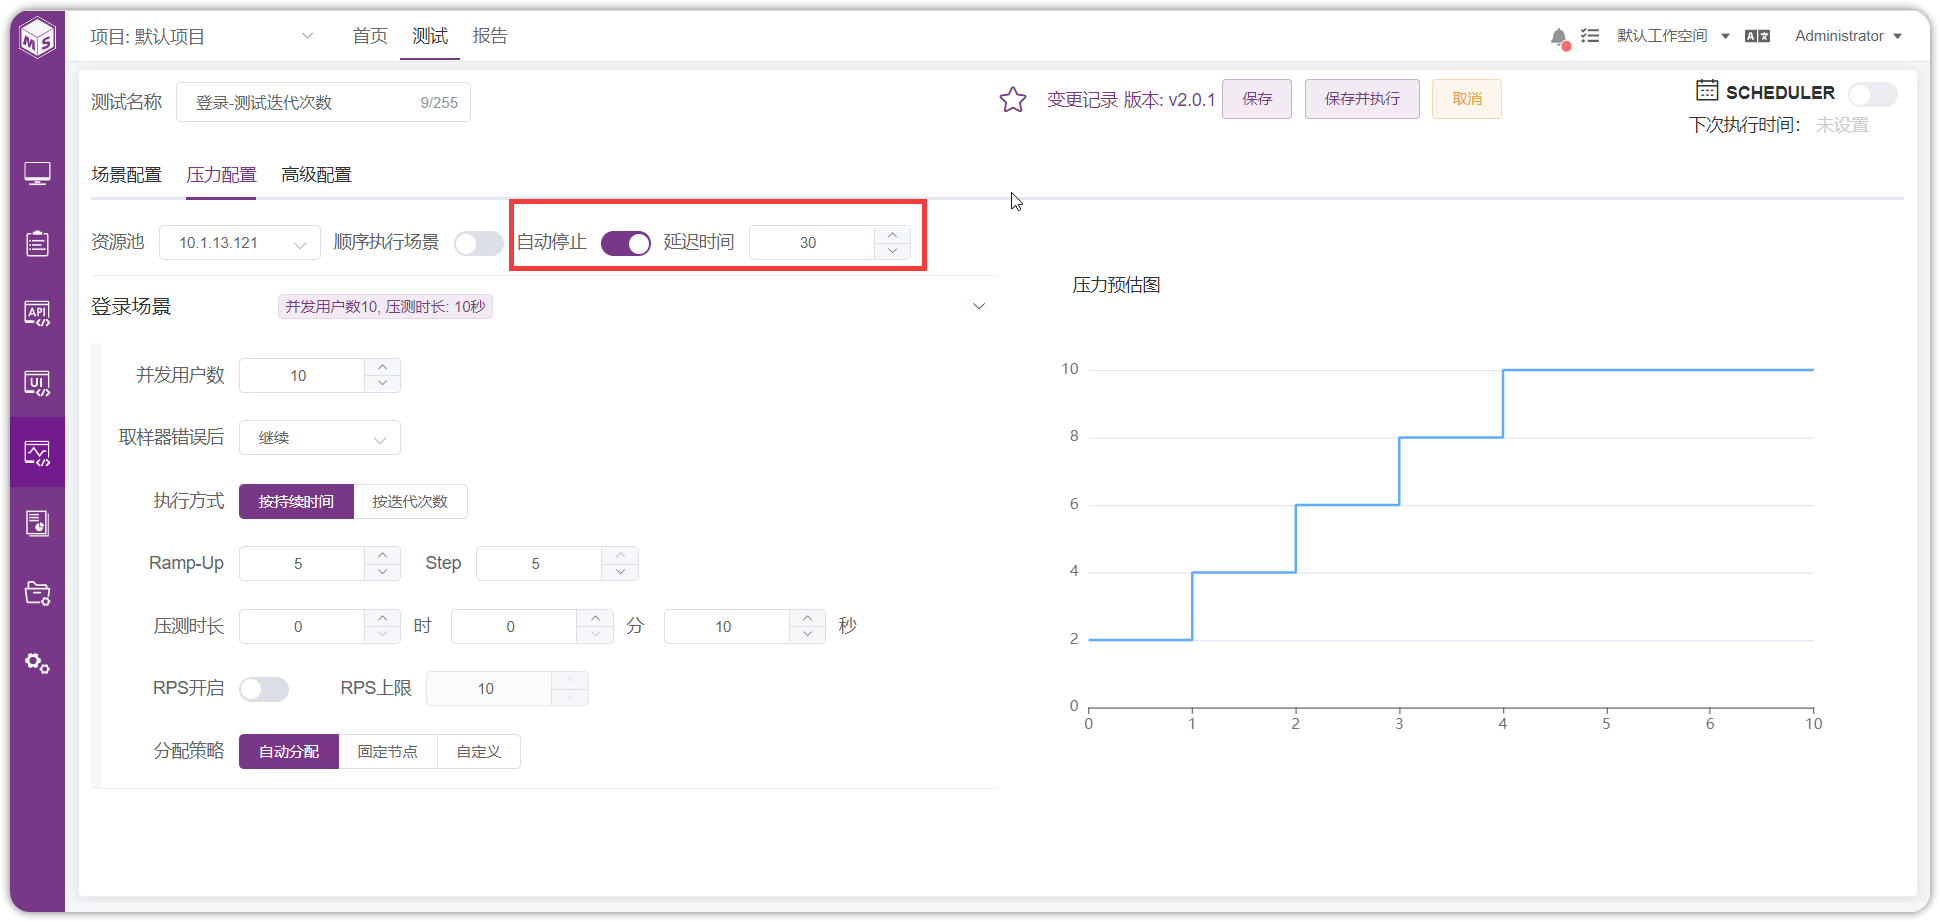Screen dimensions: 1940x922
Task: Toggle the 顺序执行场景 switch
Action: 479,243
